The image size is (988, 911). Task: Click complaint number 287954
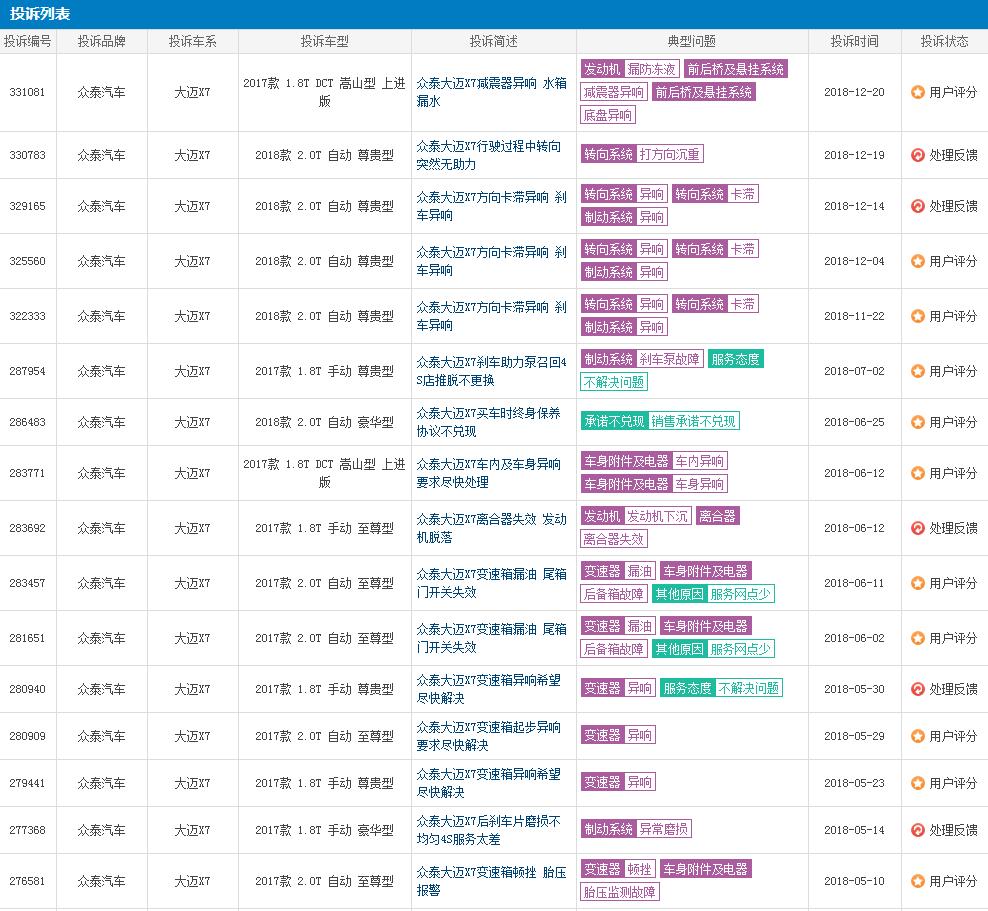[28, 371]
